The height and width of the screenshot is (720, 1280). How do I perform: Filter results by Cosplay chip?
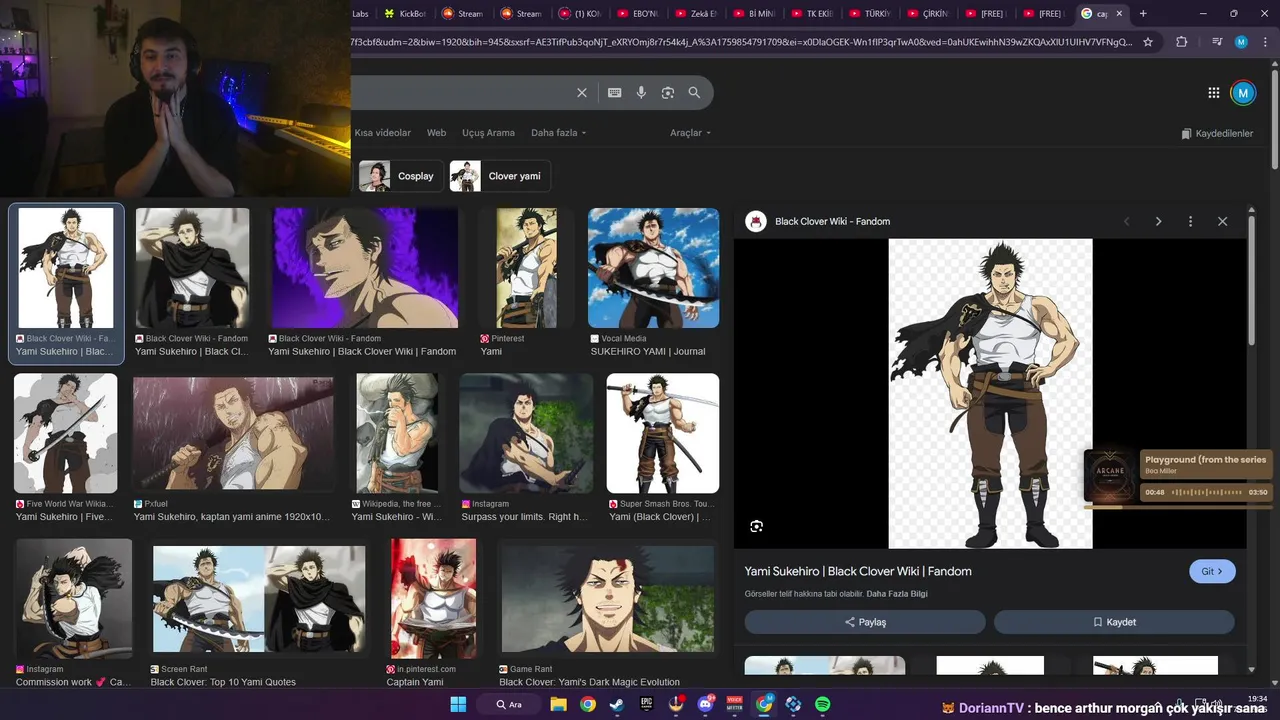401,176
